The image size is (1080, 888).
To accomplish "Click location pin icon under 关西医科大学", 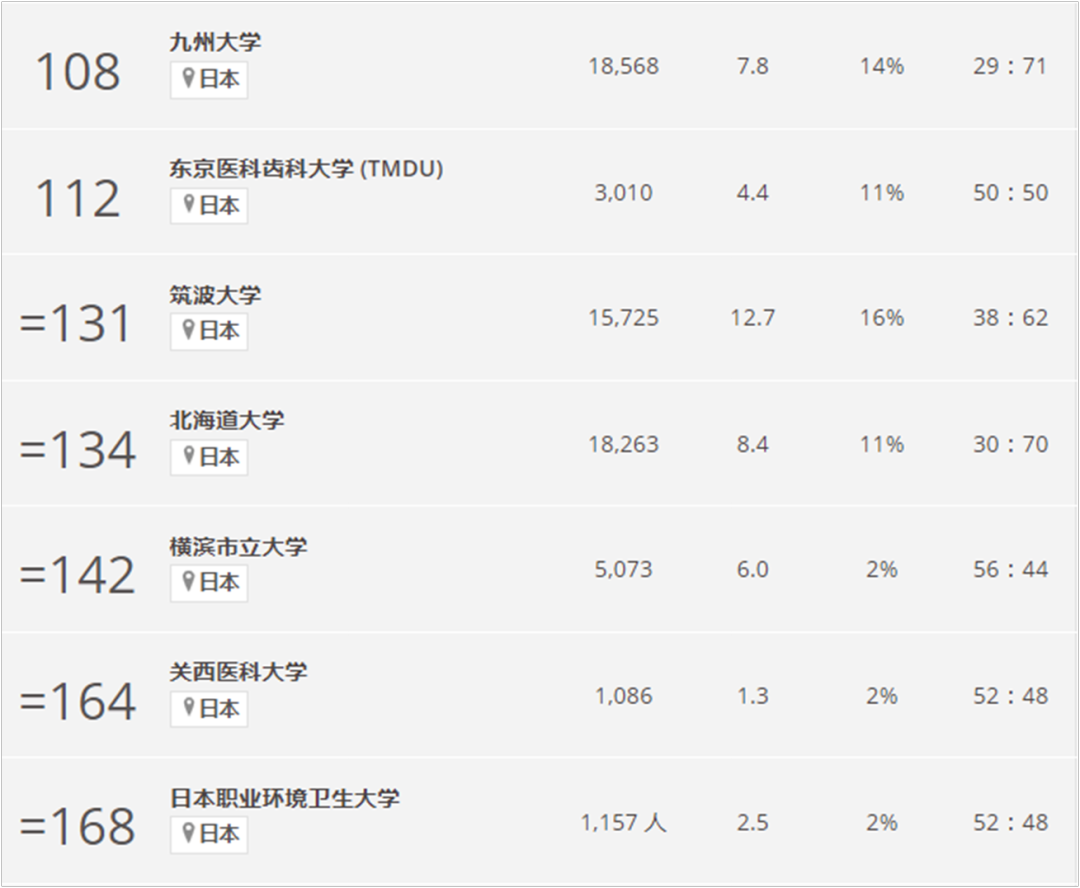I will click(x=188, y=708).
